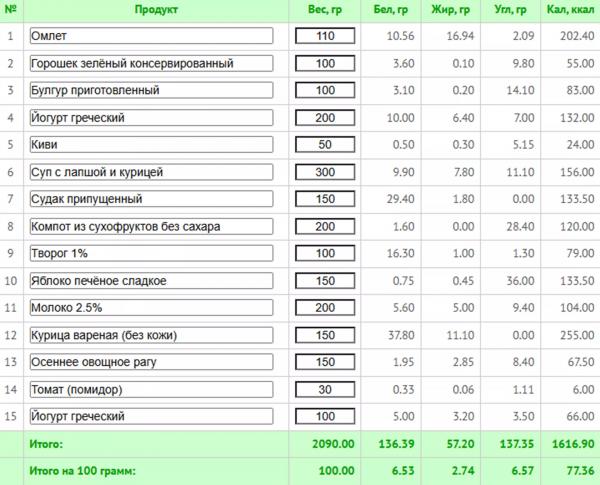The image size is (600, 485).
Task: Select the weight field of row 4 showing 200
Action: [325, 118]
